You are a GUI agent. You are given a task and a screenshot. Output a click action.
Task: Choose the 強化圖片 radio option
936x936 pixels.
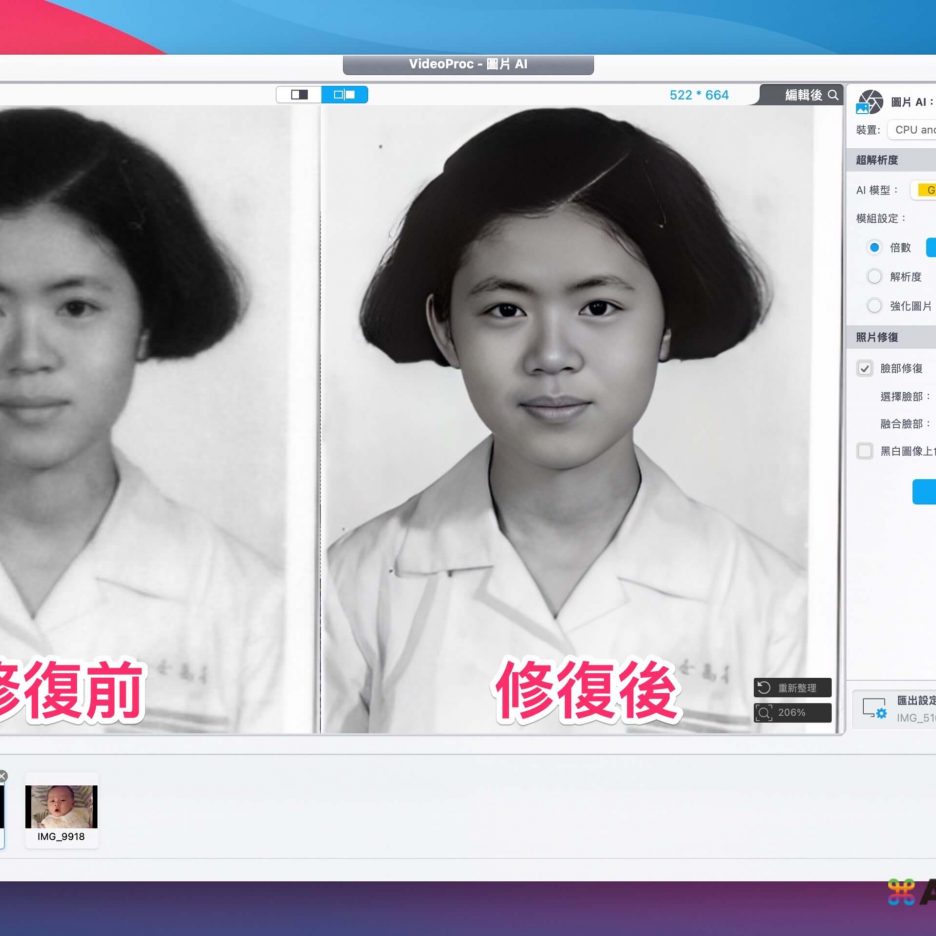pos(874,306)
